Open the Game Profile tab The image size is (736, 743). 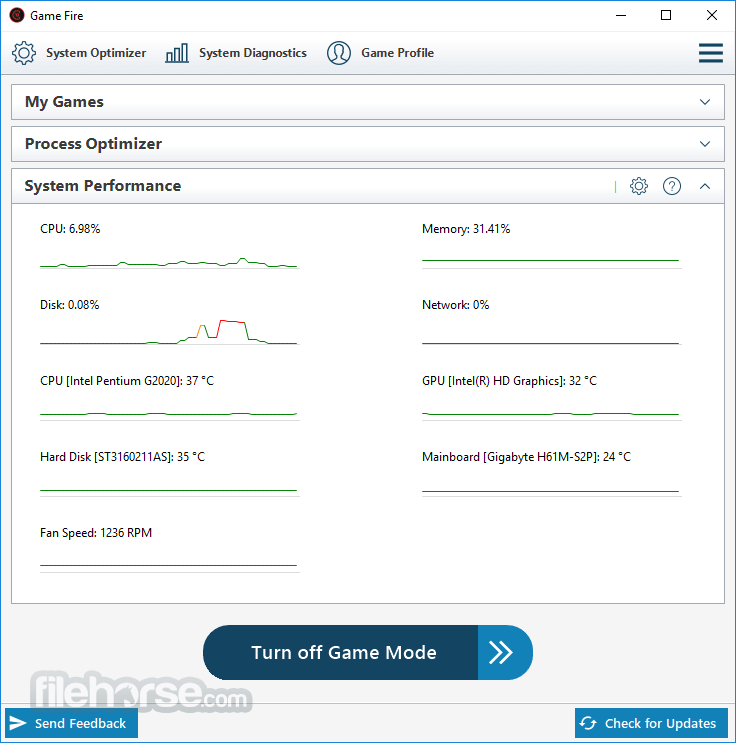(380, 53)
